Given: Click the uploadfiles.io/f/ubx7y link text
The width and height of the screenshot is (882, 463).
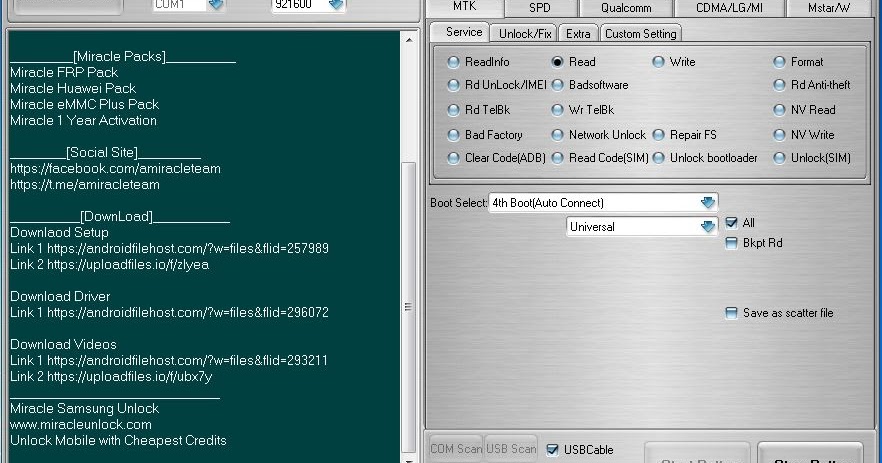Looking at the screenshot, I should [x=130, y=376].
